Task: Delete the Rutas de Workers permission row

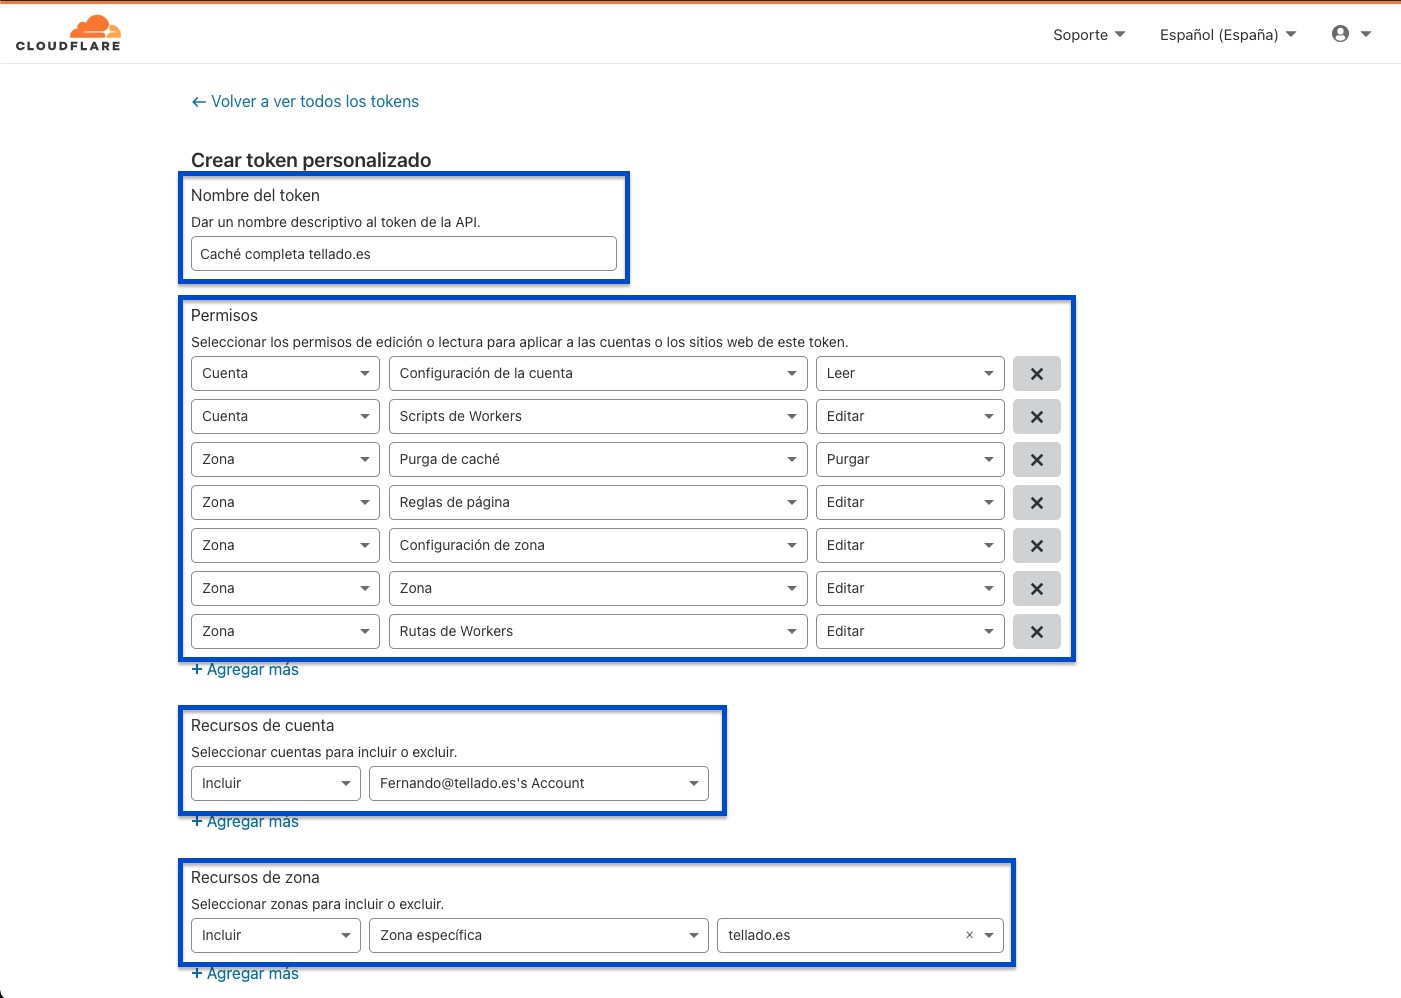Action: (x=1036, y=632)
